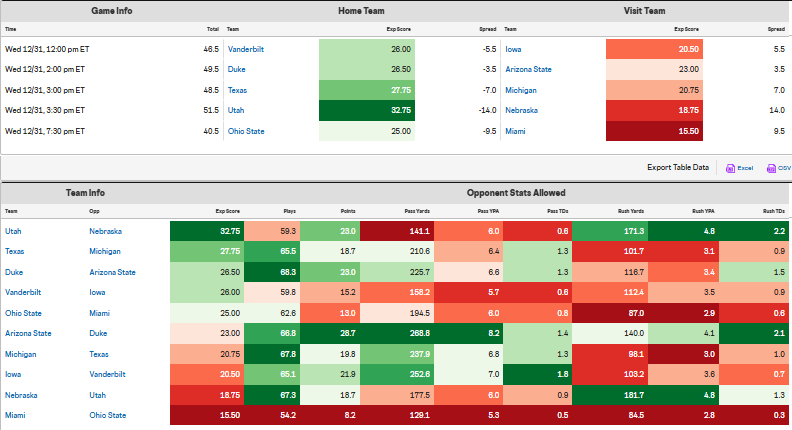Image resolution: width=792 pixels, height=430 pixels.
Task: Open Arizona State link in Team Info Team column
Action: coord(28,333)
